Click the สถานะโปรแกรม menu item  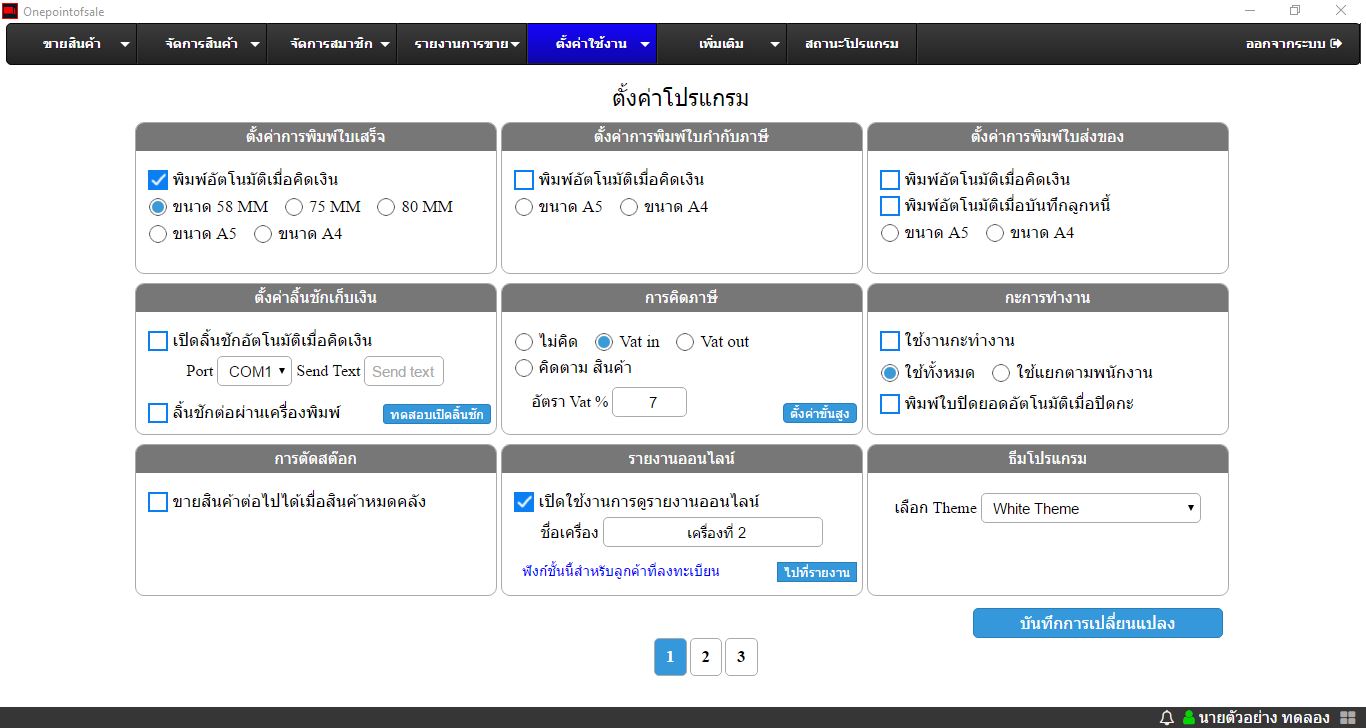click(852, 44)
